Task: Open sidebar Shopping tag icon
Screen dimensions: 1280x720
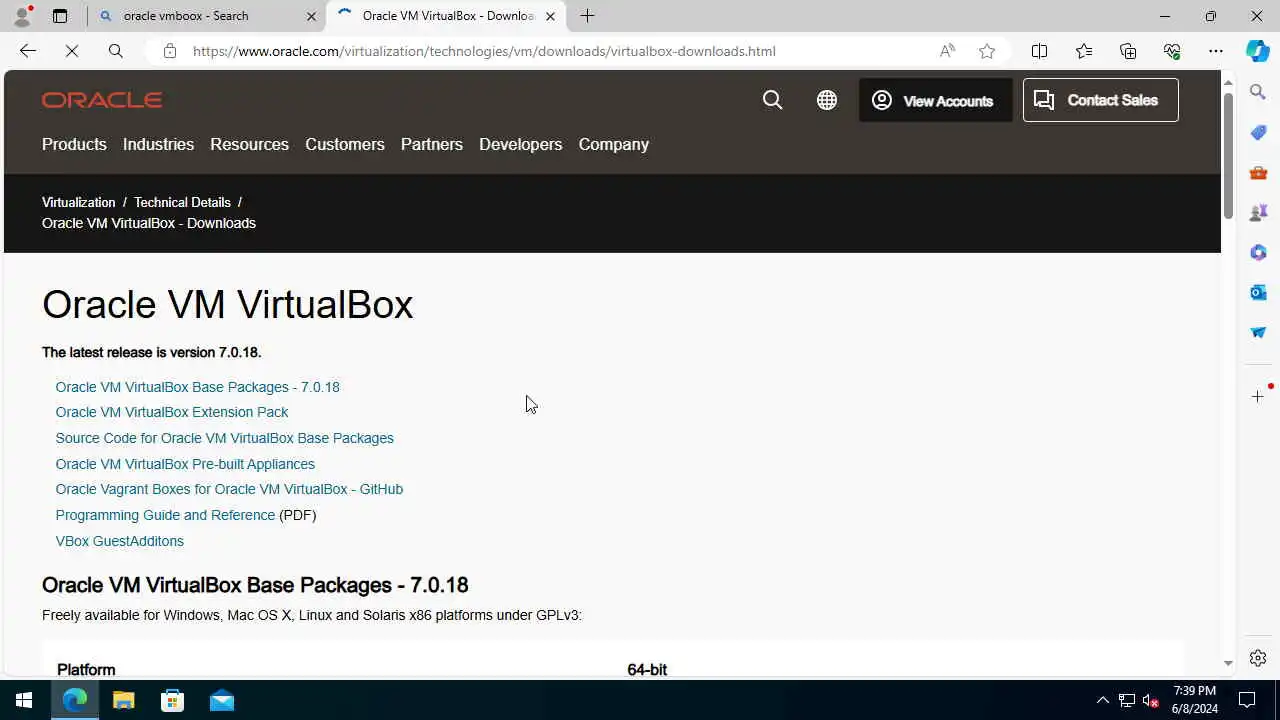Action: [1258, 132]
